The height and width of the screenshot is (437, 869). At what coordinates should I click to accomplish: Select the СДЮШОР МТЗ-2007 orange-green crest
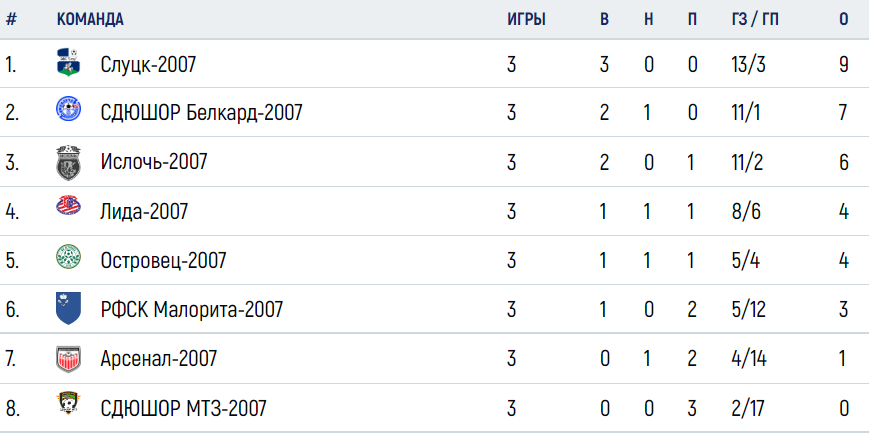click(68, 403)
